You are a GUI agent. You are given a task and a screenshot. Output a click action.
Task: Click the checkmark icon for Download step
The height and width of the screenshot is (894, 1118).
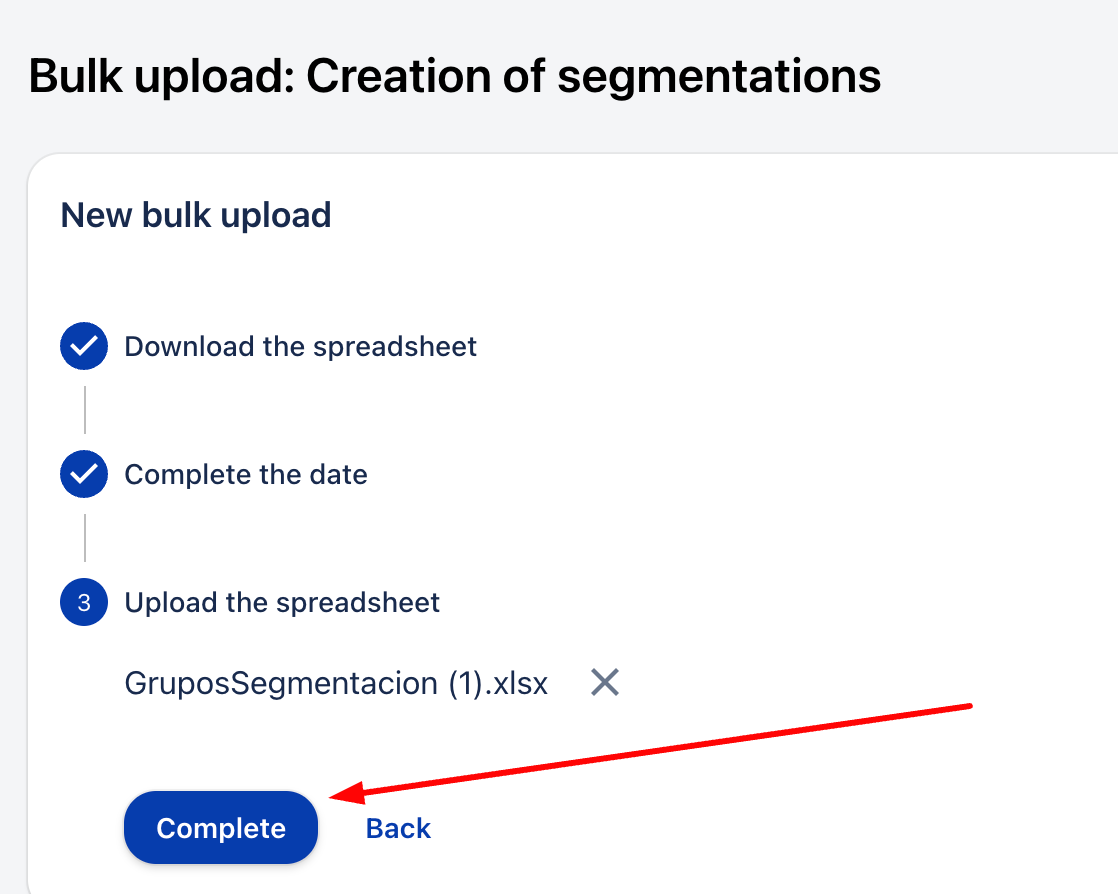tap(84, 346)
